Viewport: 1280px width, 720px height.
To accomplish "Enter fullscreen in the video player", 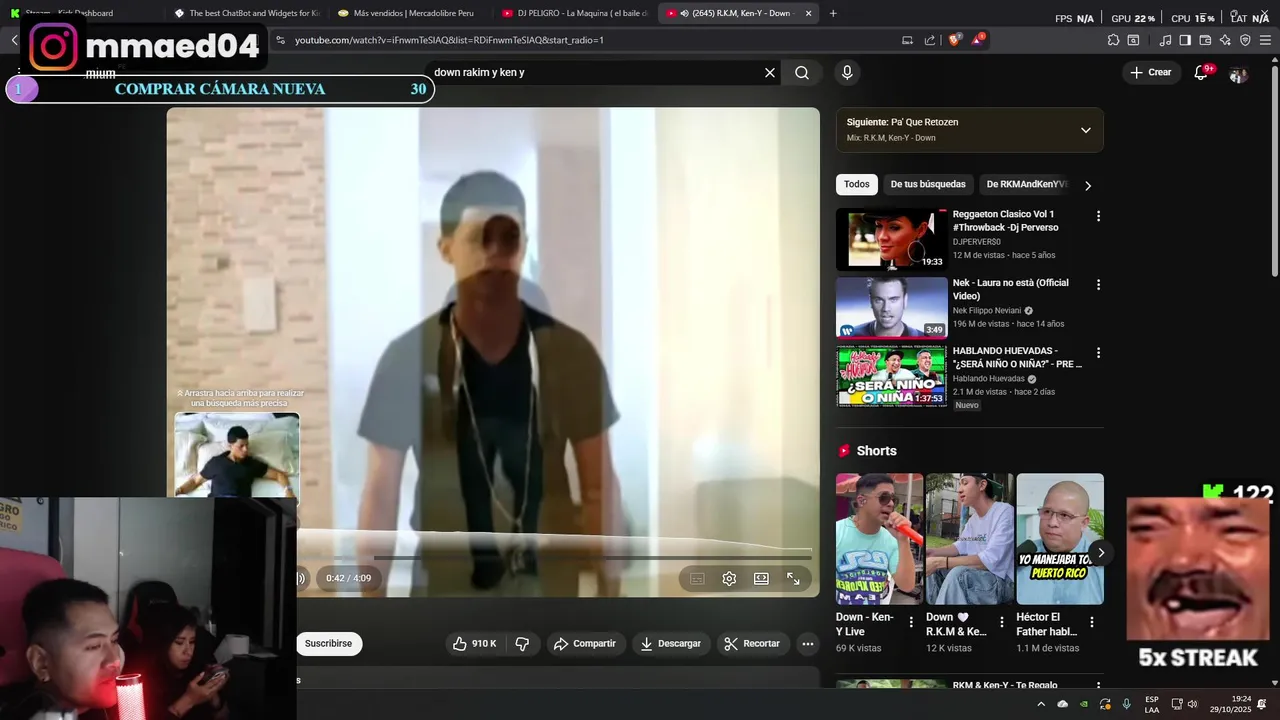I will tap(793, 578).
